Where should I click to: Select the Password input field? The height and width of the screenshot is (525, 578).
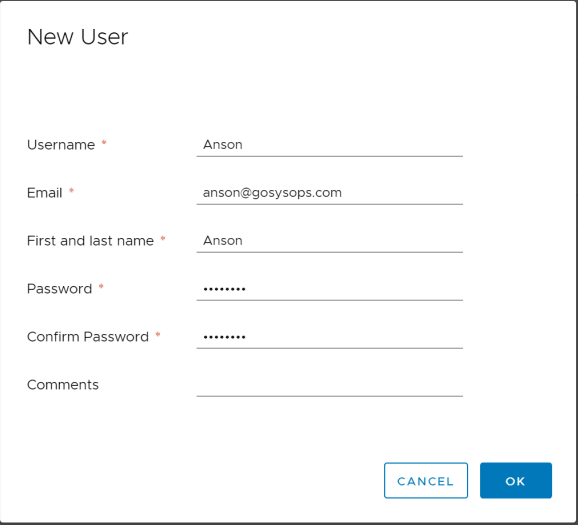(x=330, y=289)
